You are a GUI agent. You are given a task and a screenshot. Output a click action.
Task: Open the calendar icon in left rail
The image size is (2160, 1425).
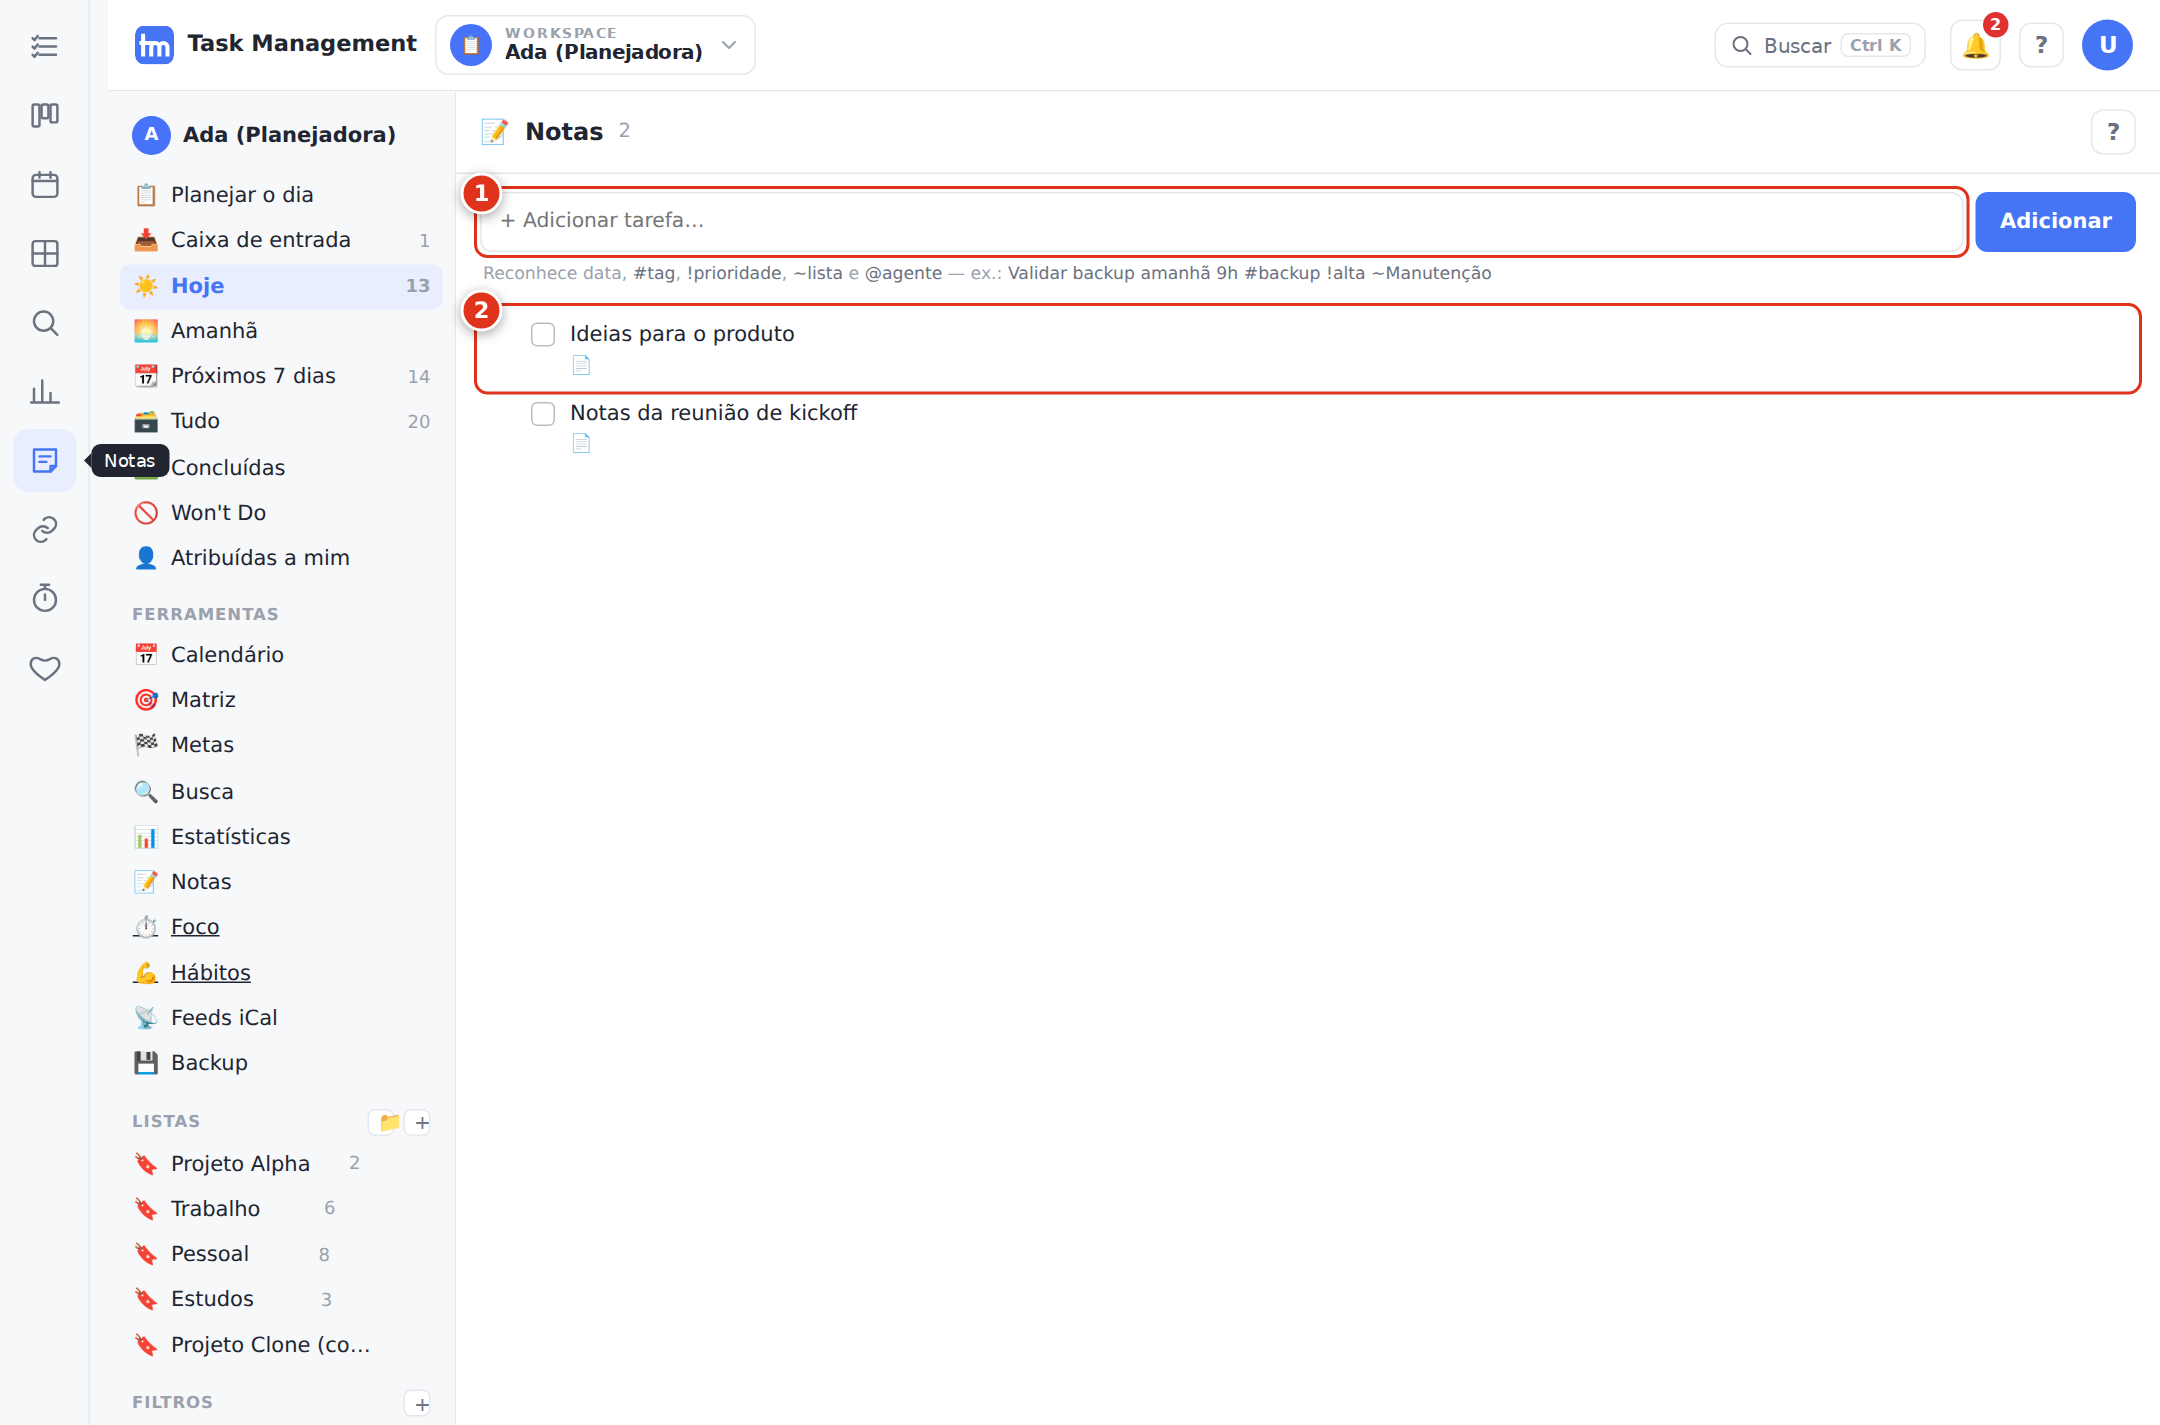click(45, 184)
